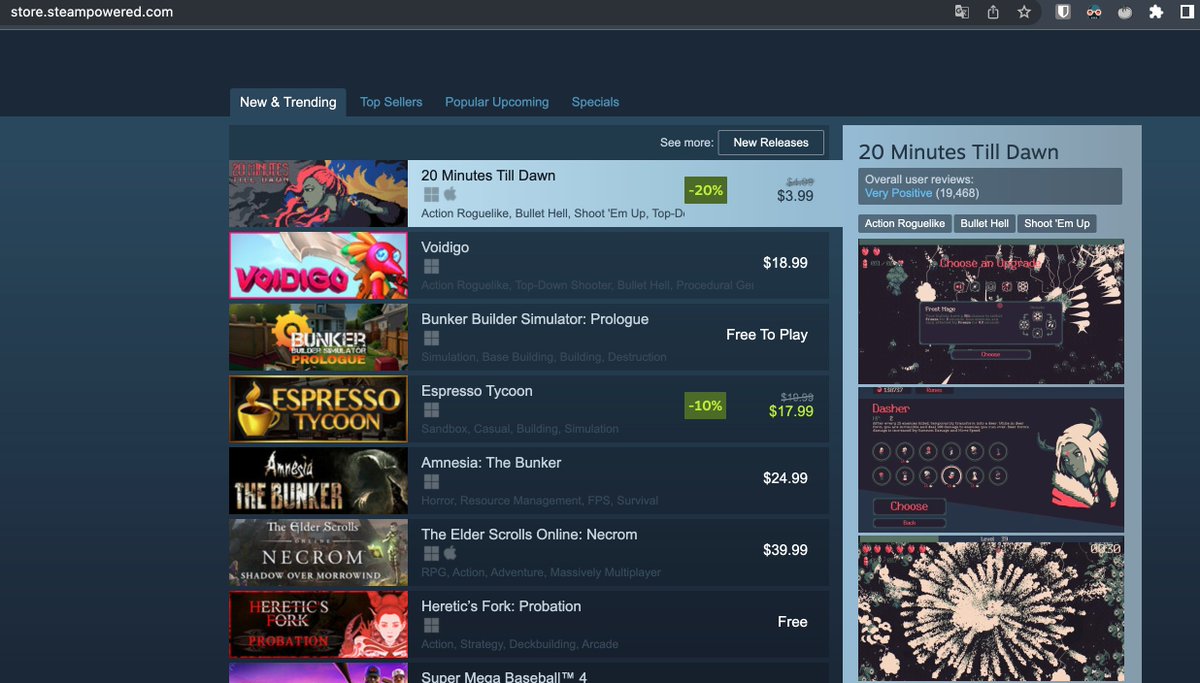Open the Voidigo game thumbnail

(x=318, y=266)
